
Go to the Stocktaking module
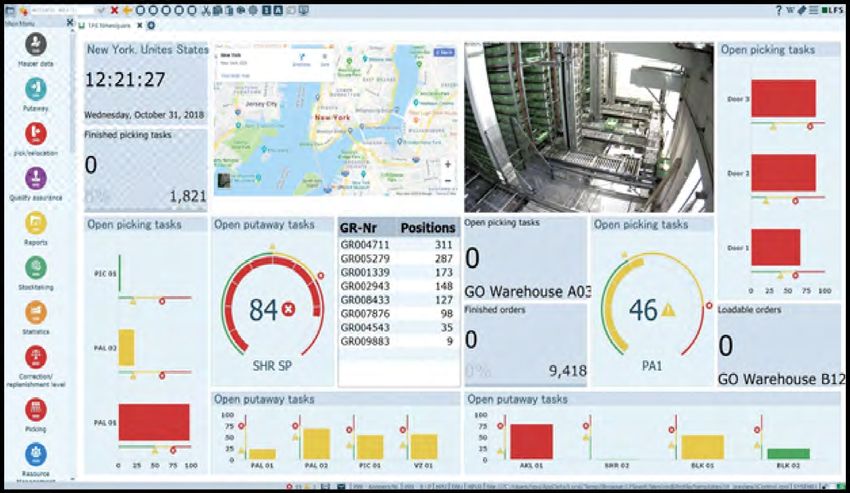tap(36, 267)
